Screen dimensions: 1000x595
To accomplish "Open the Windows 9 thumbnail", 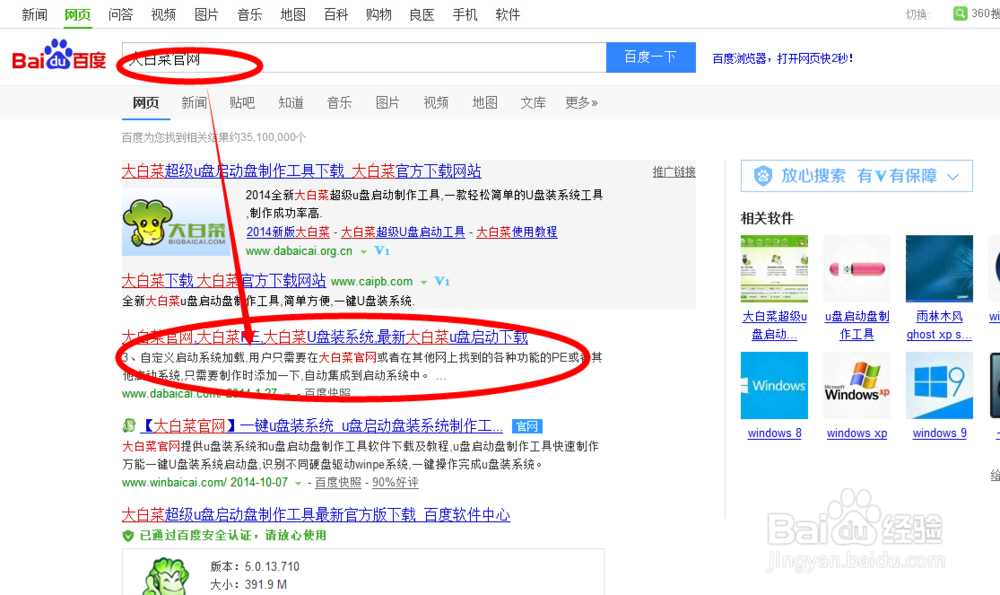I will click(939, 385).
